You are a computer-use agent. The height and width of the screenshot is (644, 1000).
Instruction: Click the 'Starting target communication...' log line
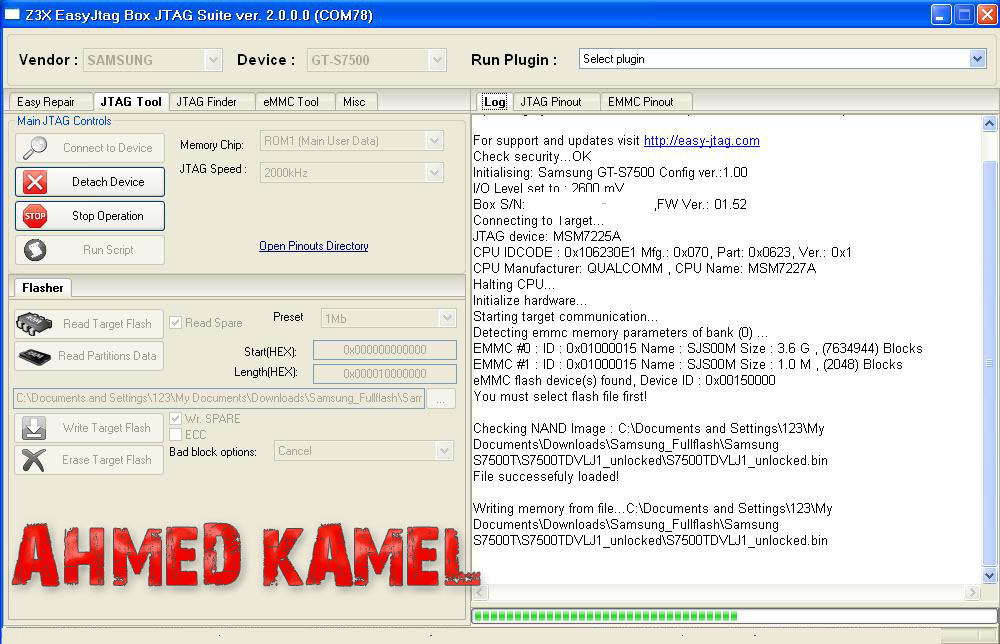pos(565,316)
